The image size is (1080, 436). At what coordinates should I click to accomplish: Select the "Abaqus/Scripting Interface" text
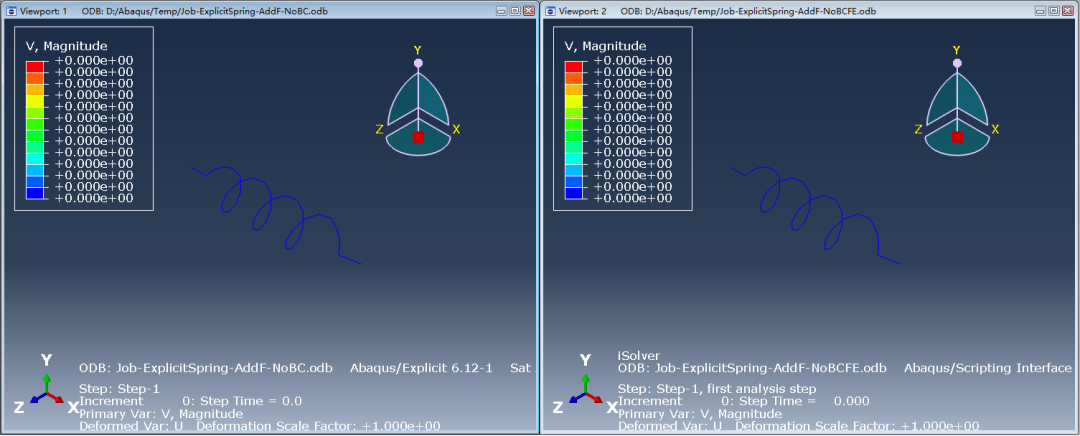click(988, 368)
